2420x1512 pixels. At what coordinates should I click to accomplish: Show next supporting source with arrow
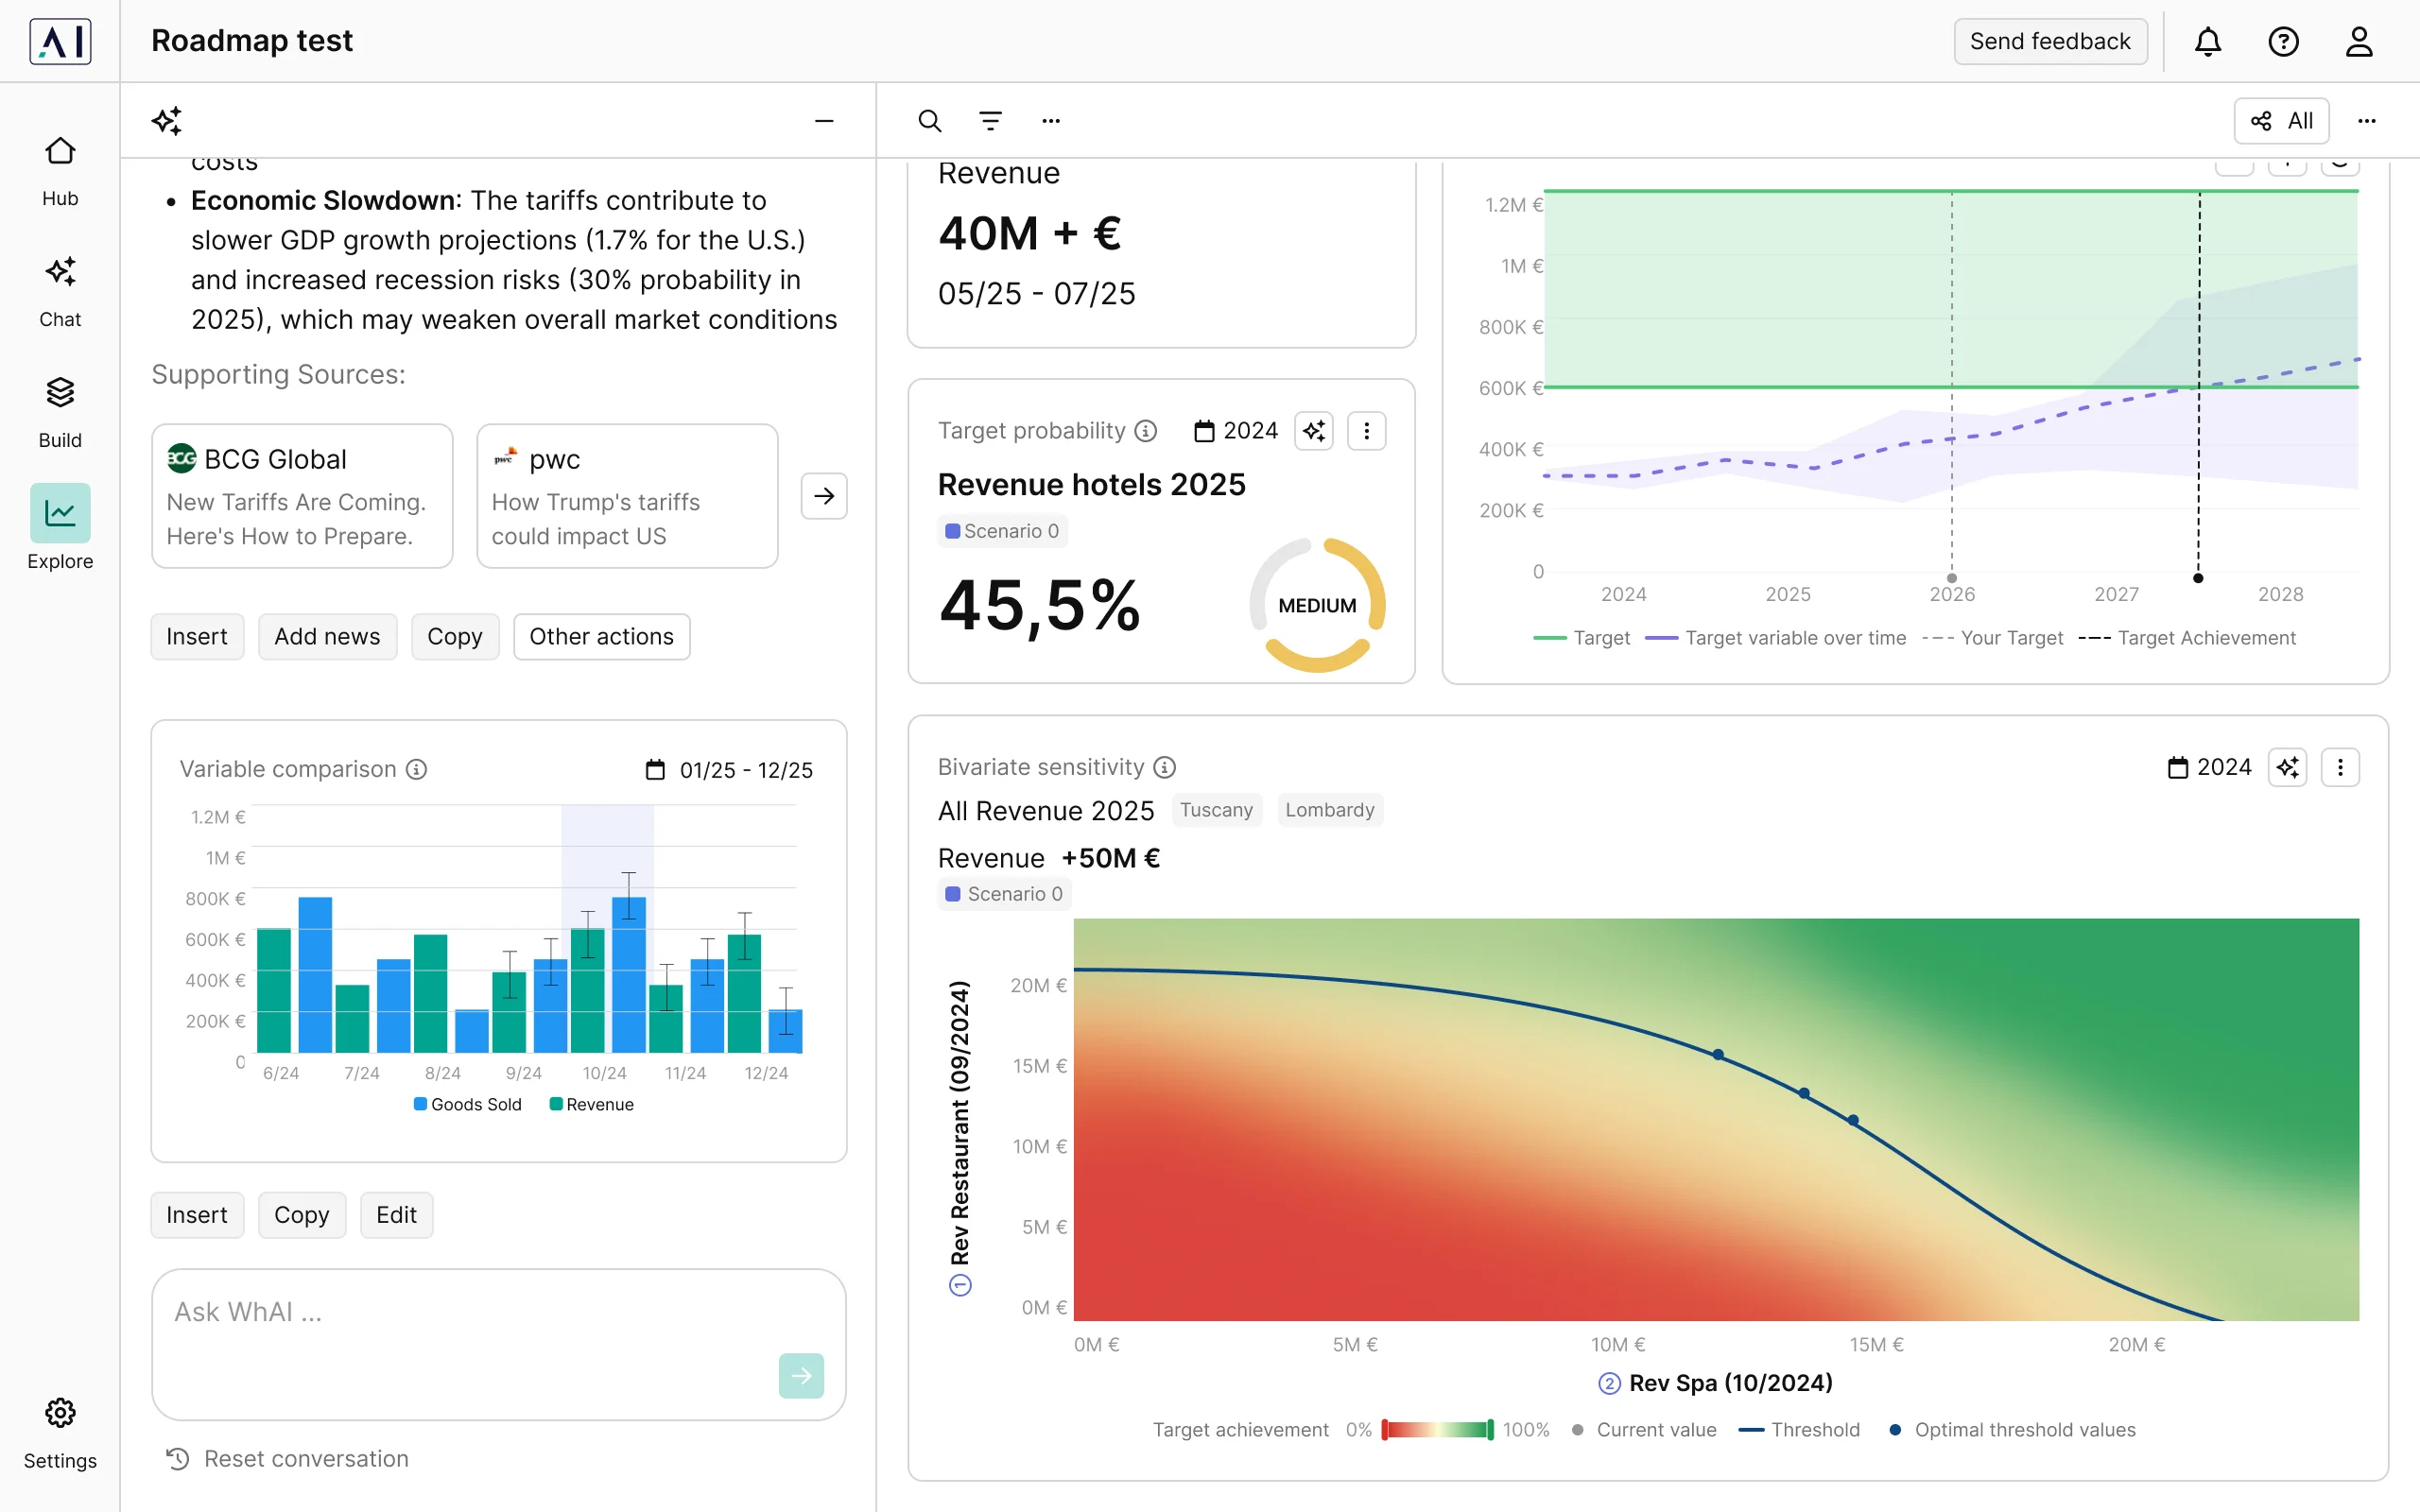click(824, 496)
